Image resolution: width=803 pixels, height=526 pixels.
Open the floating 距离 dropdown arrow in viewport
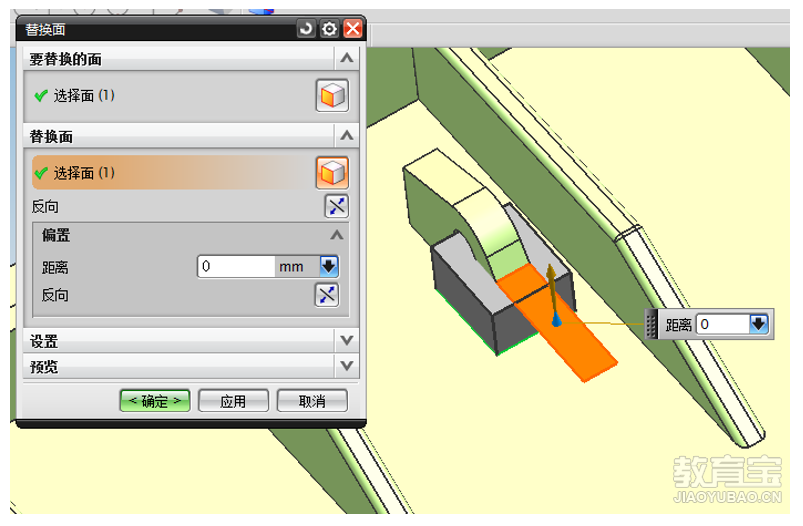pyautogui.click(x=759, y=324)
